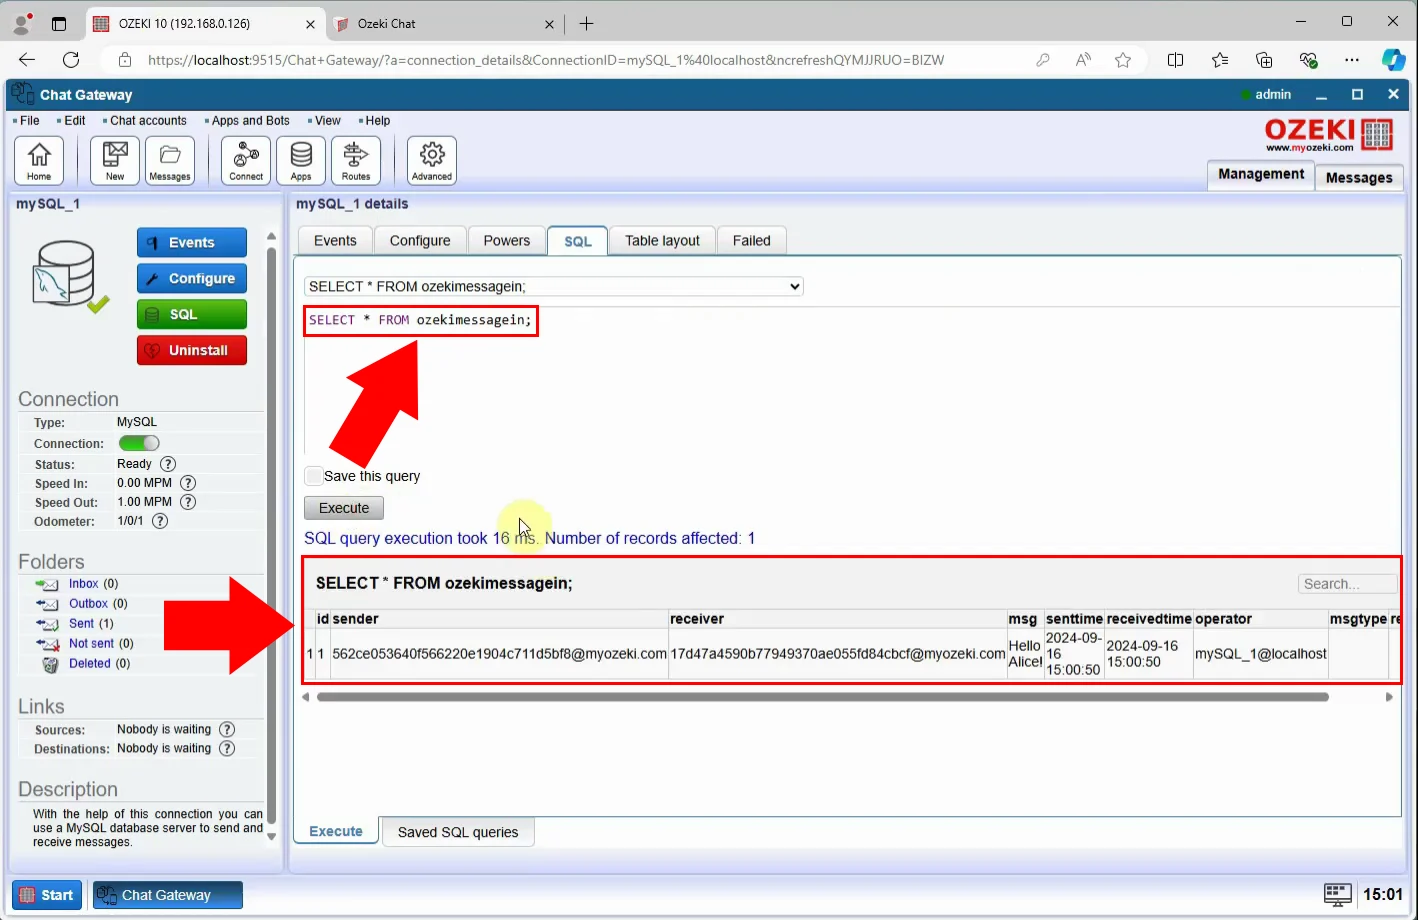Click the left panel vertical scrollbar
This screenshot has width=1418, height=920.
click(x=271, y=535)
